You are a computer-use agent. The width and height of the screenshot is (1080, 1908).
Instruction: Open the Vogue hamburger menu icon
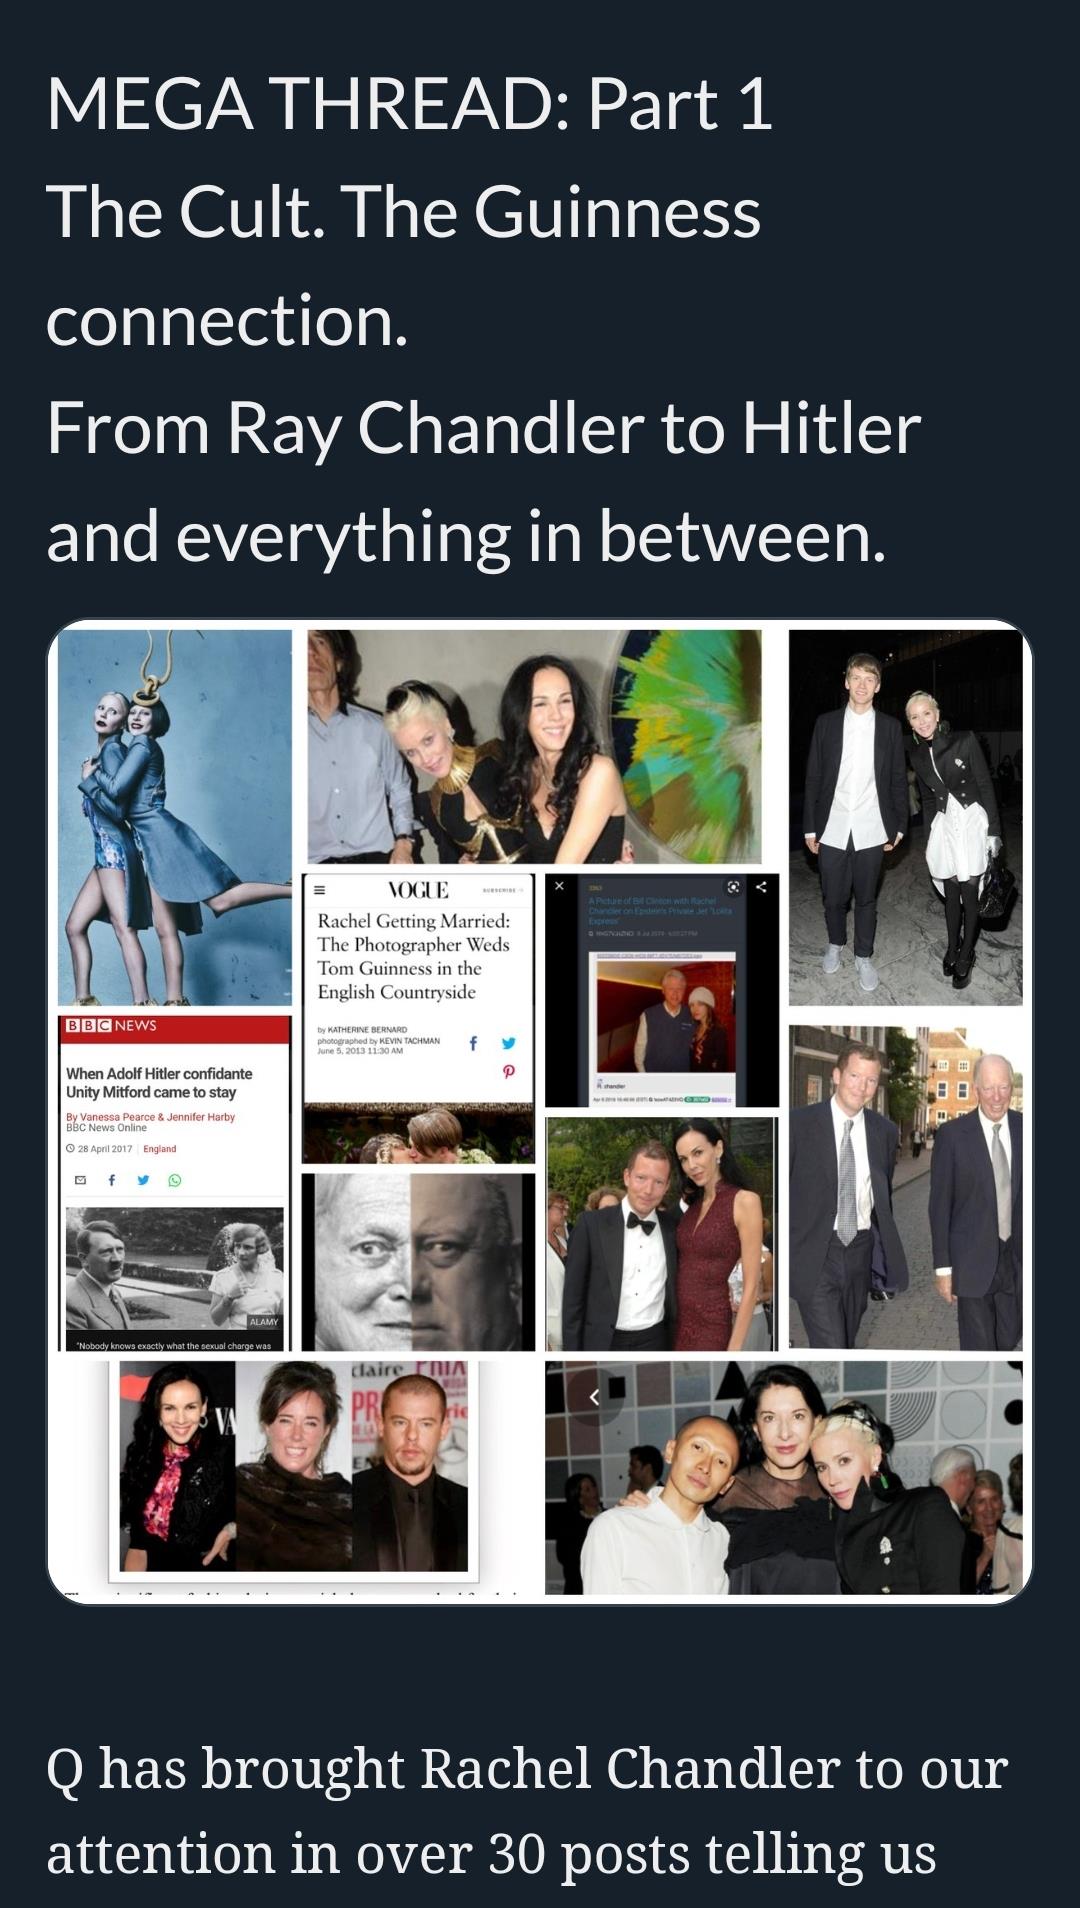pos(320,890)
